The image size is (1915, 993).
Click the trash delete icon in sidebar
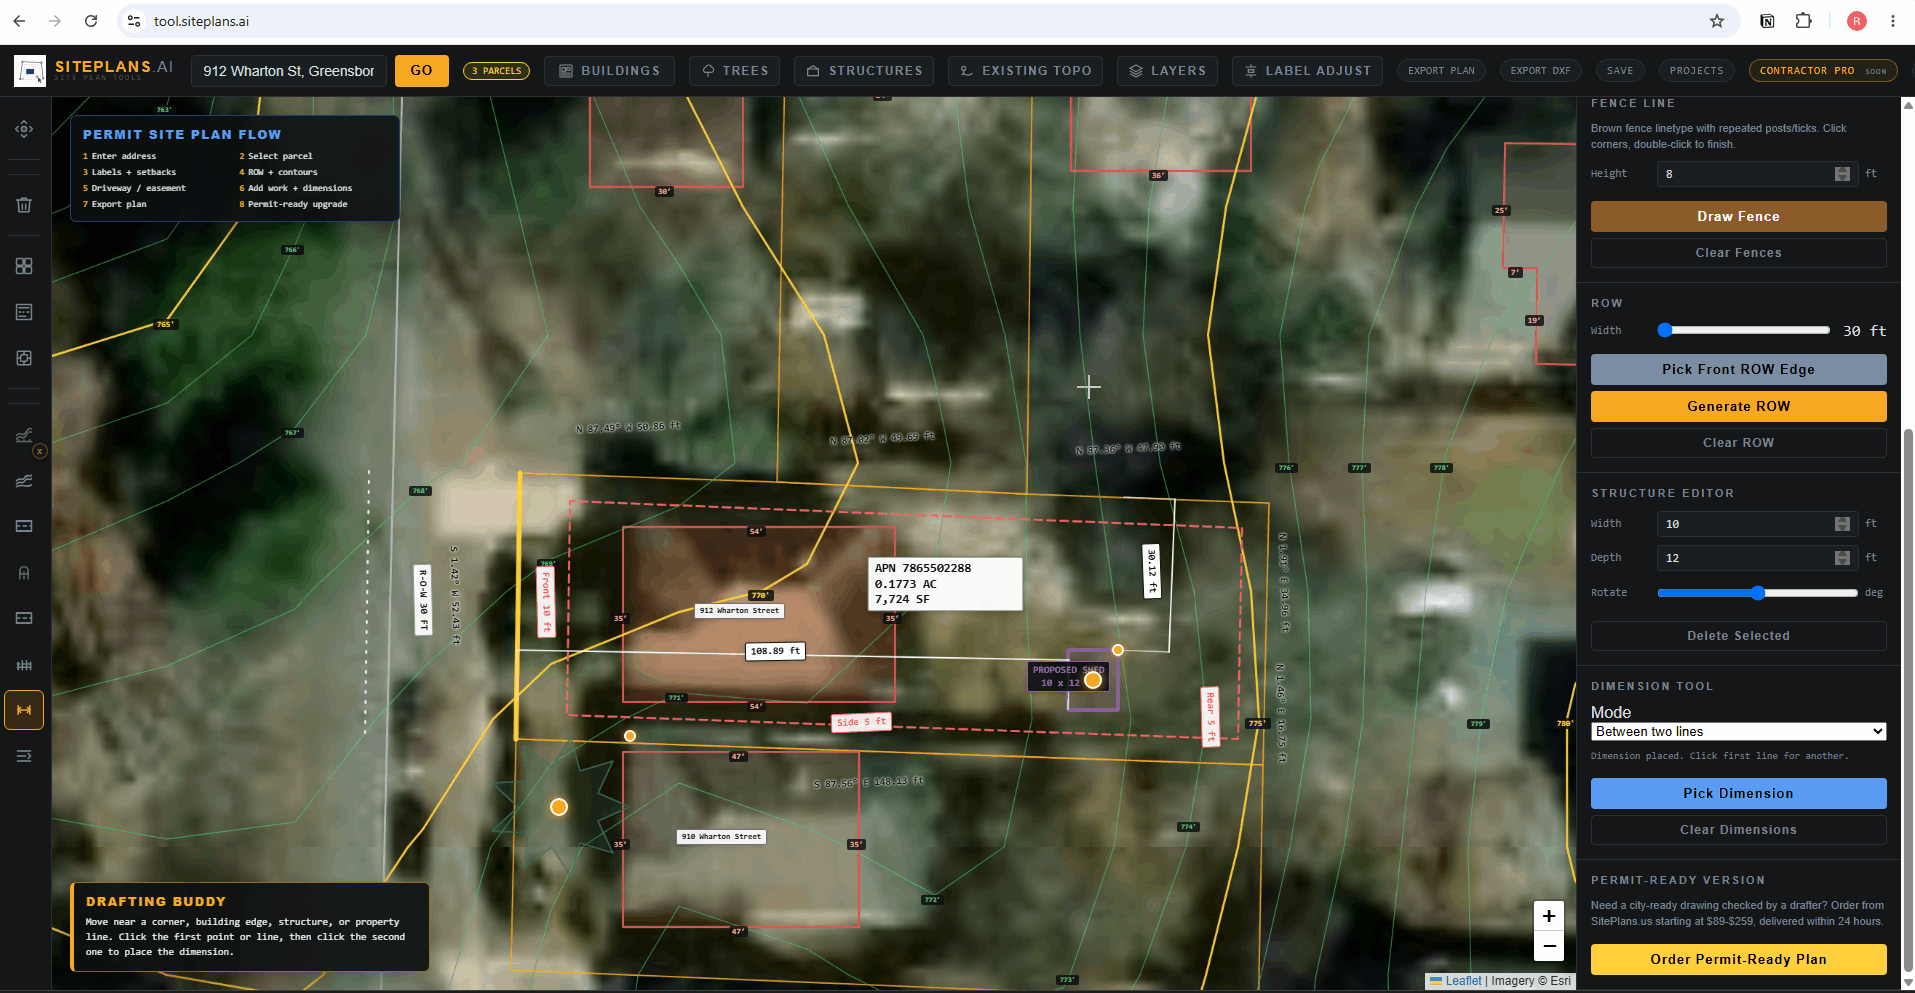pyautogui.click(x=24, y=205)
